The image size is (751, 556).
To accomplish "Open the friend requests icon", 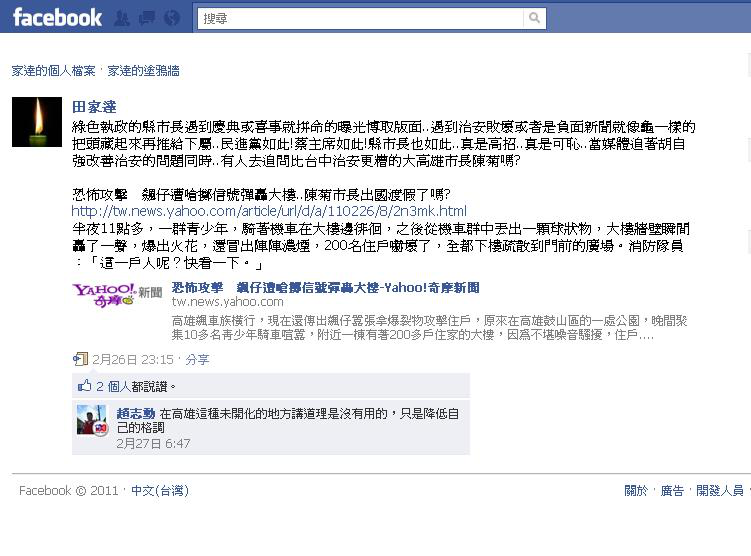I will tap(122, 18).
